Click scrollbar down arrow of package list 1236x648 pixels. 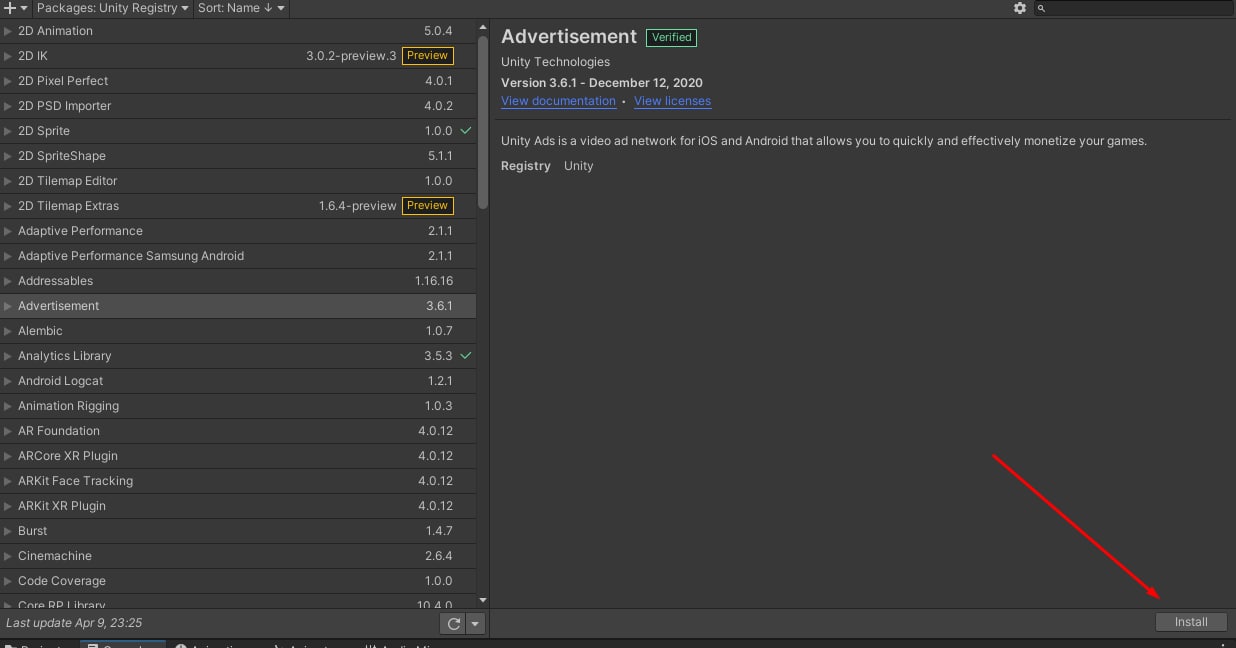pyautogui.click(x=483, y=599)
